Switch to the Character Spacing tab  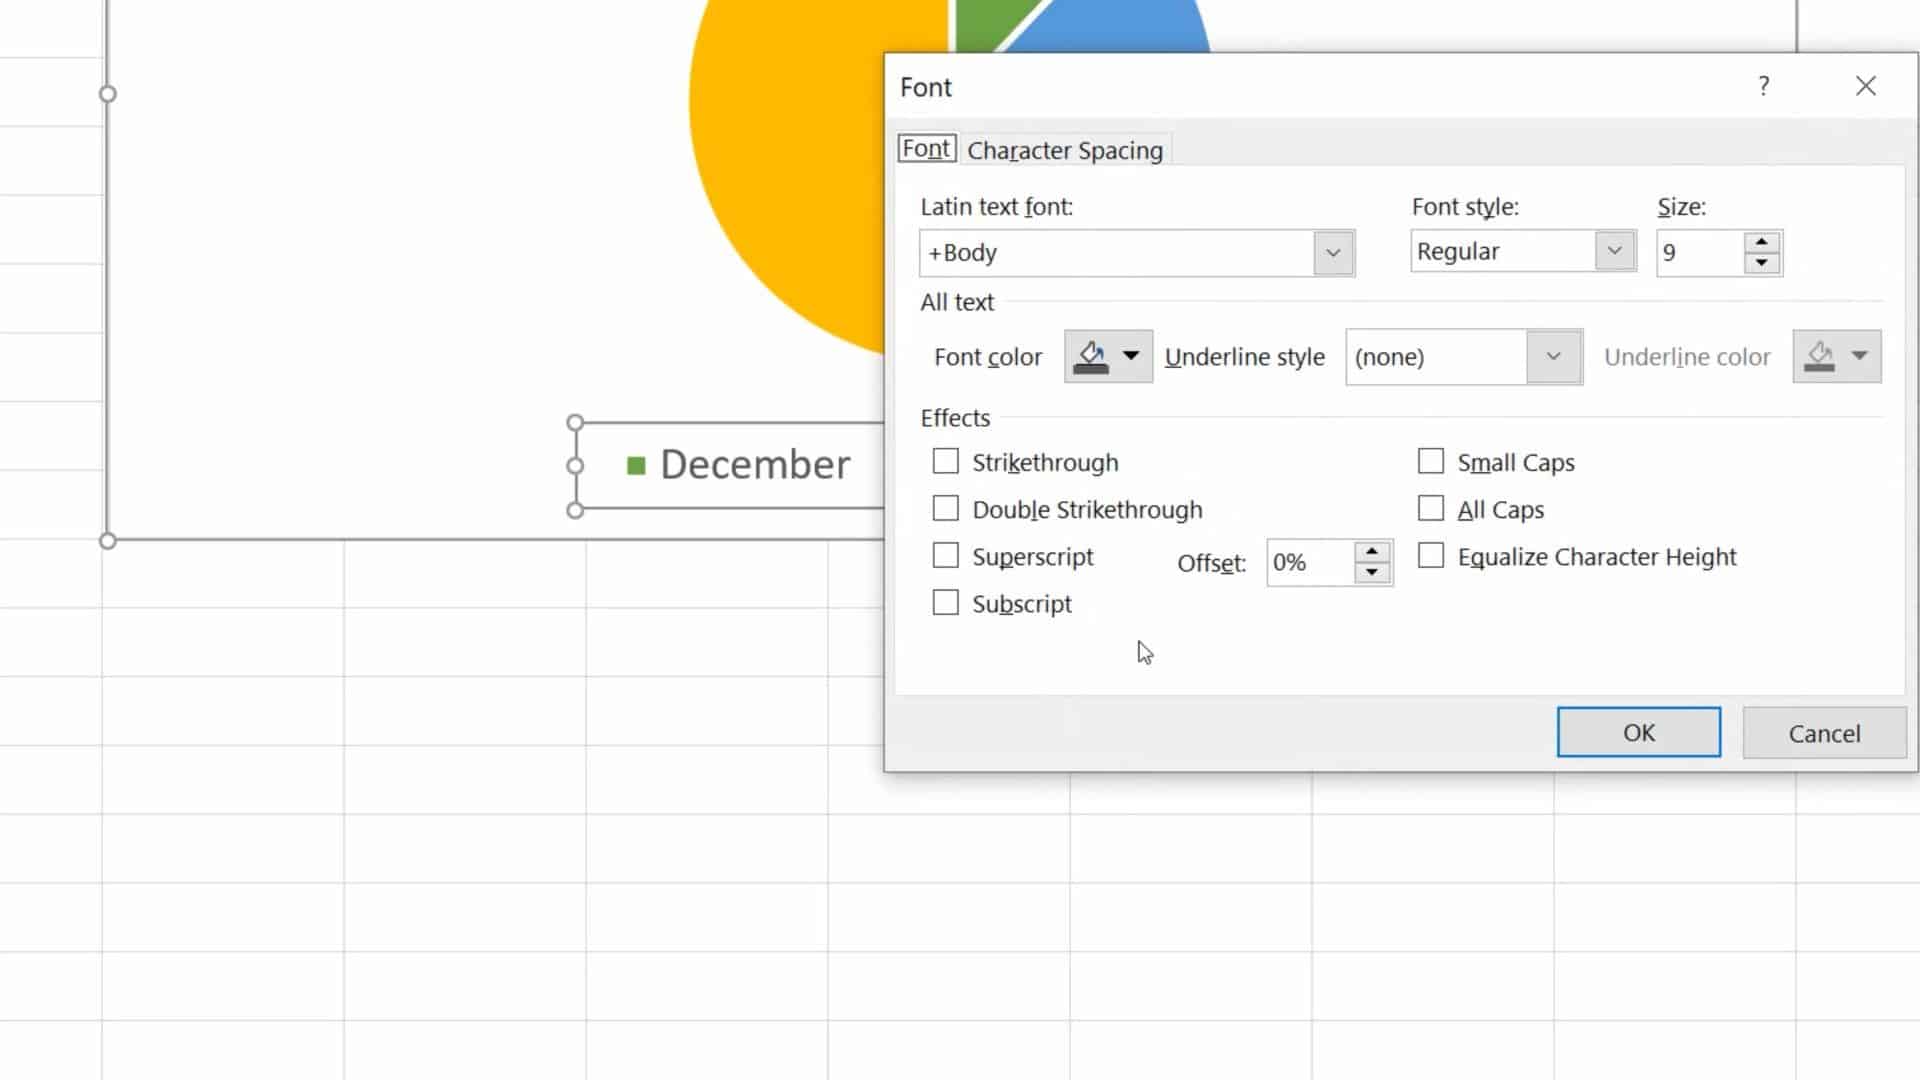click(1065, 150)
